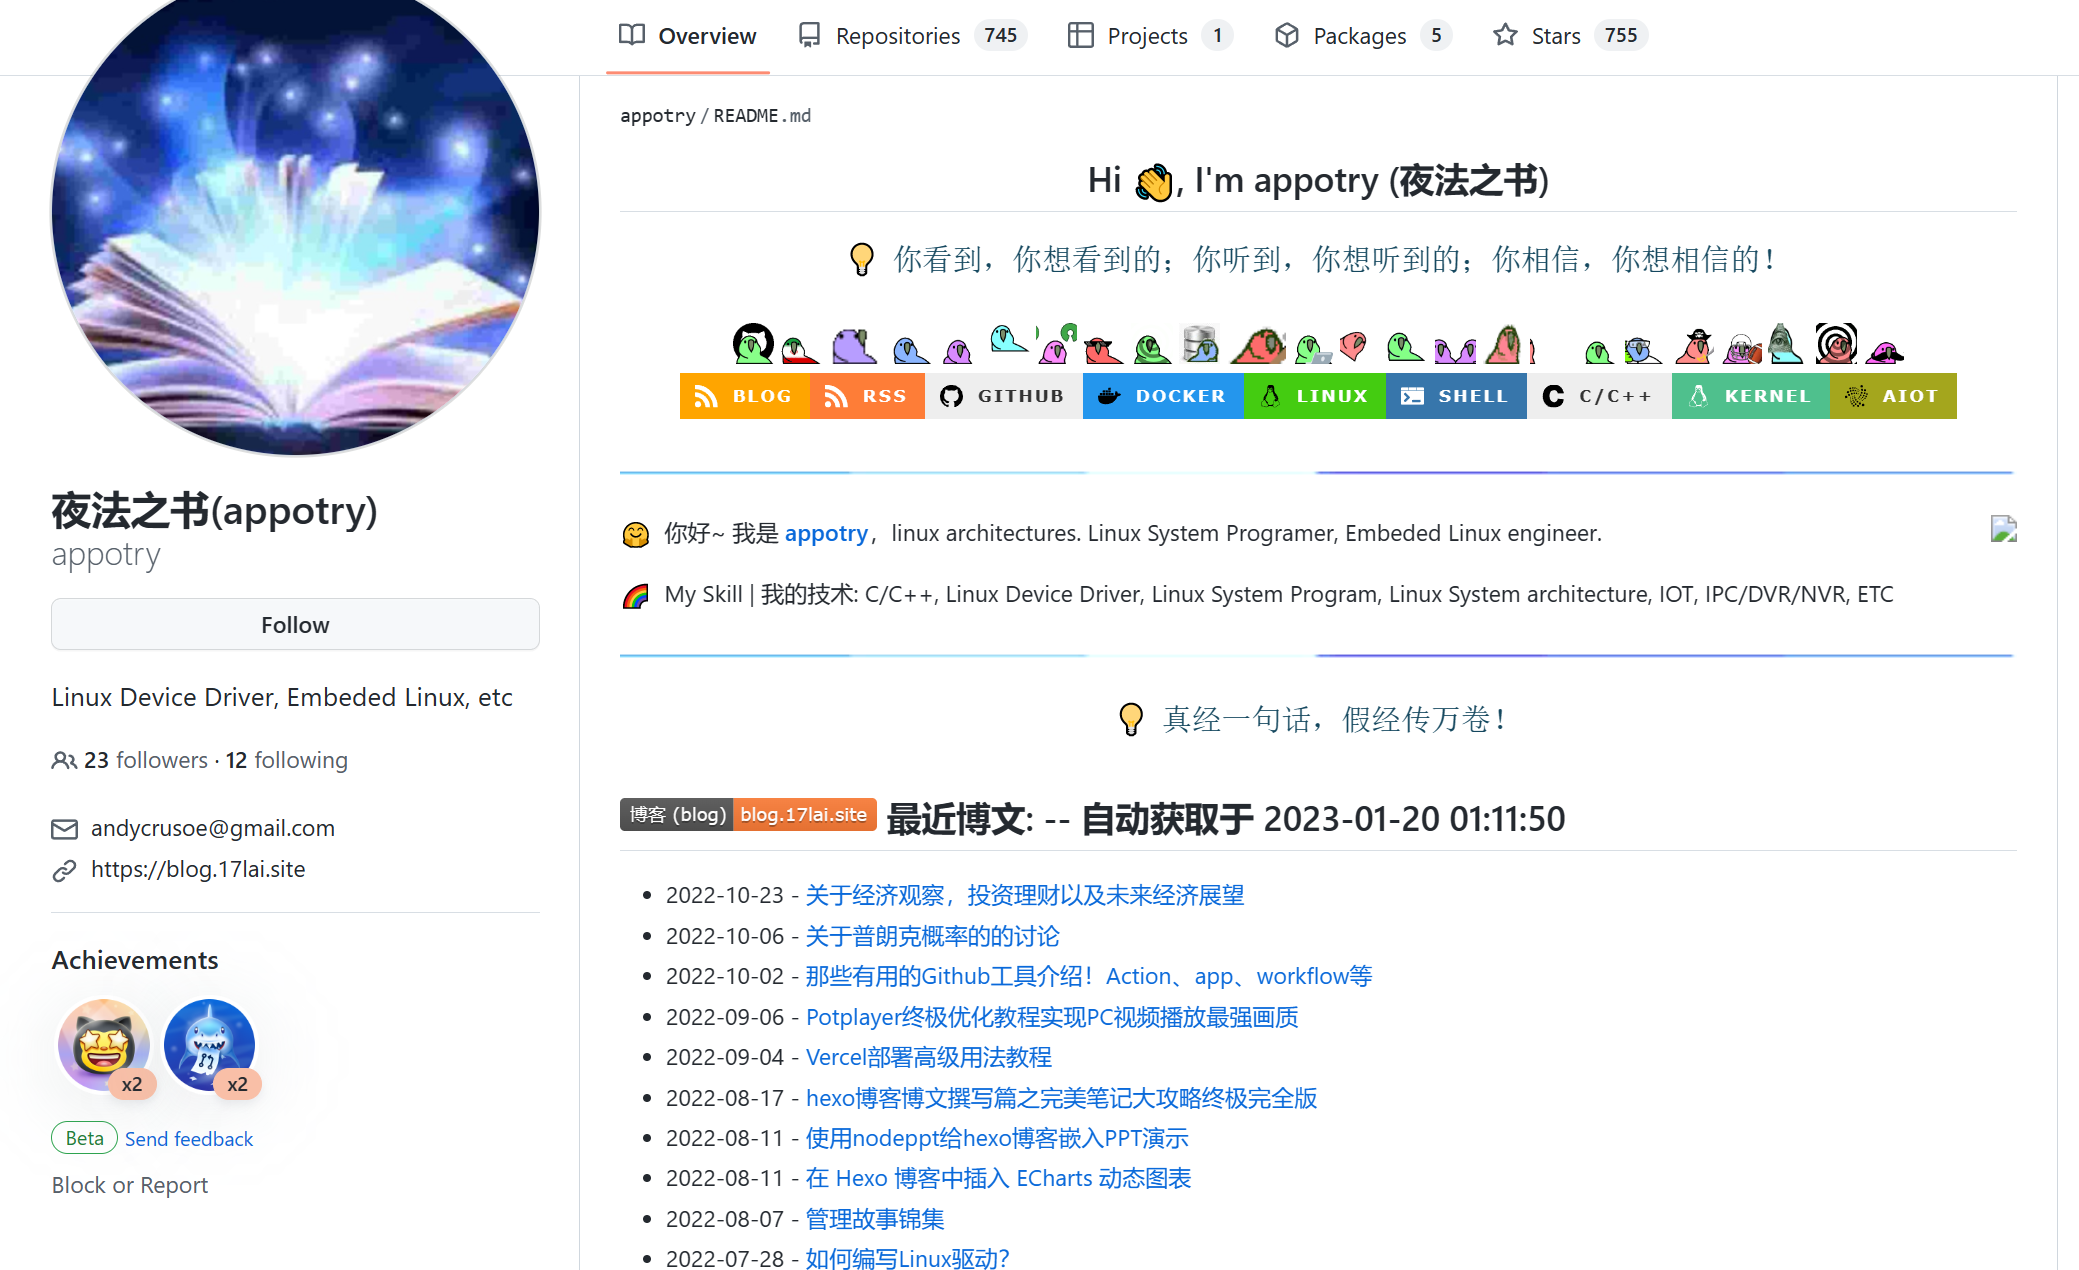Screen dimensions: 2079x1270
Task: Open the GITHUB badge link
Action: (1003, 396)
